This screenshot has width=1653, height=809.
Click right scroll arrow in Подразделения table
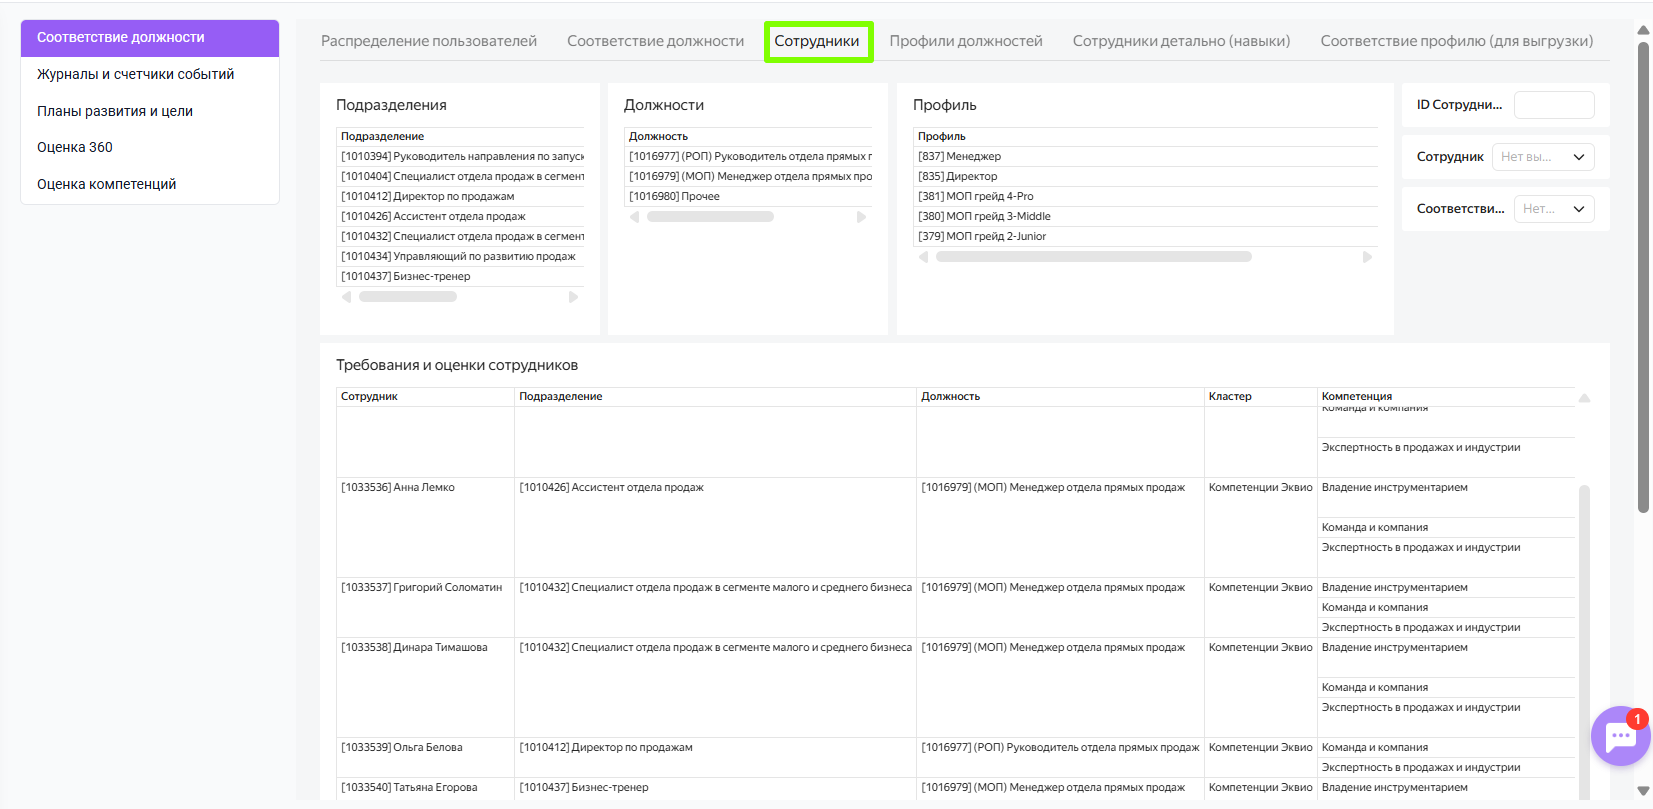click(x=573, y=297)
